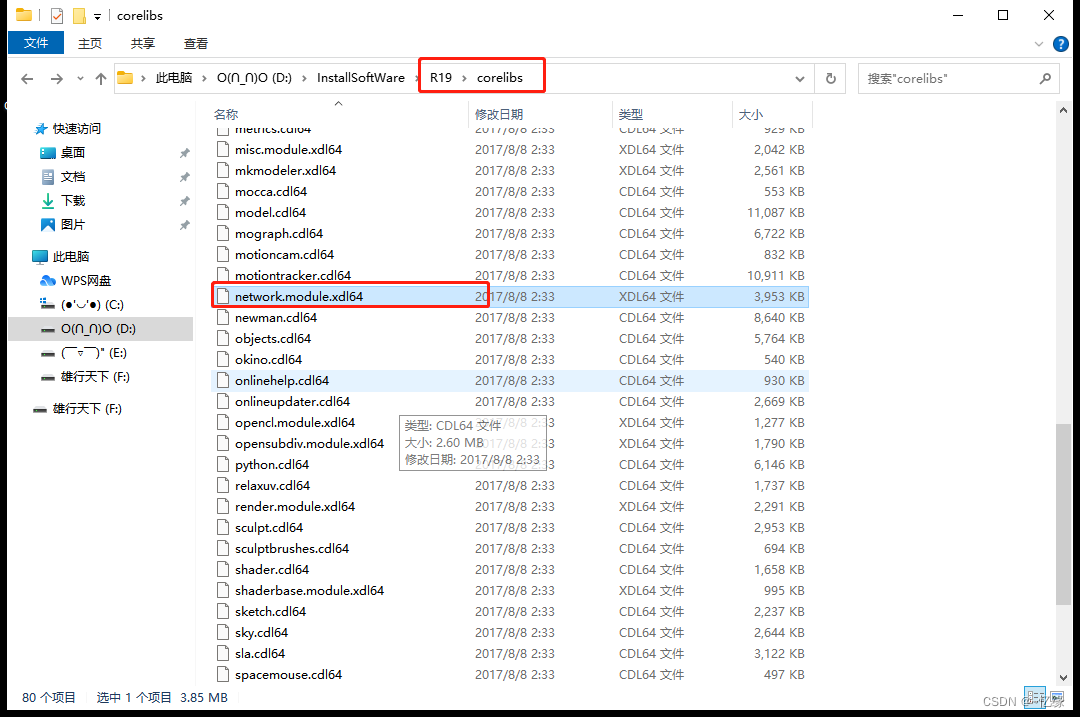Viewport: 1080px width, 717px height.
Task: Select R19 in the address breadcrumb
Action: 441,78
